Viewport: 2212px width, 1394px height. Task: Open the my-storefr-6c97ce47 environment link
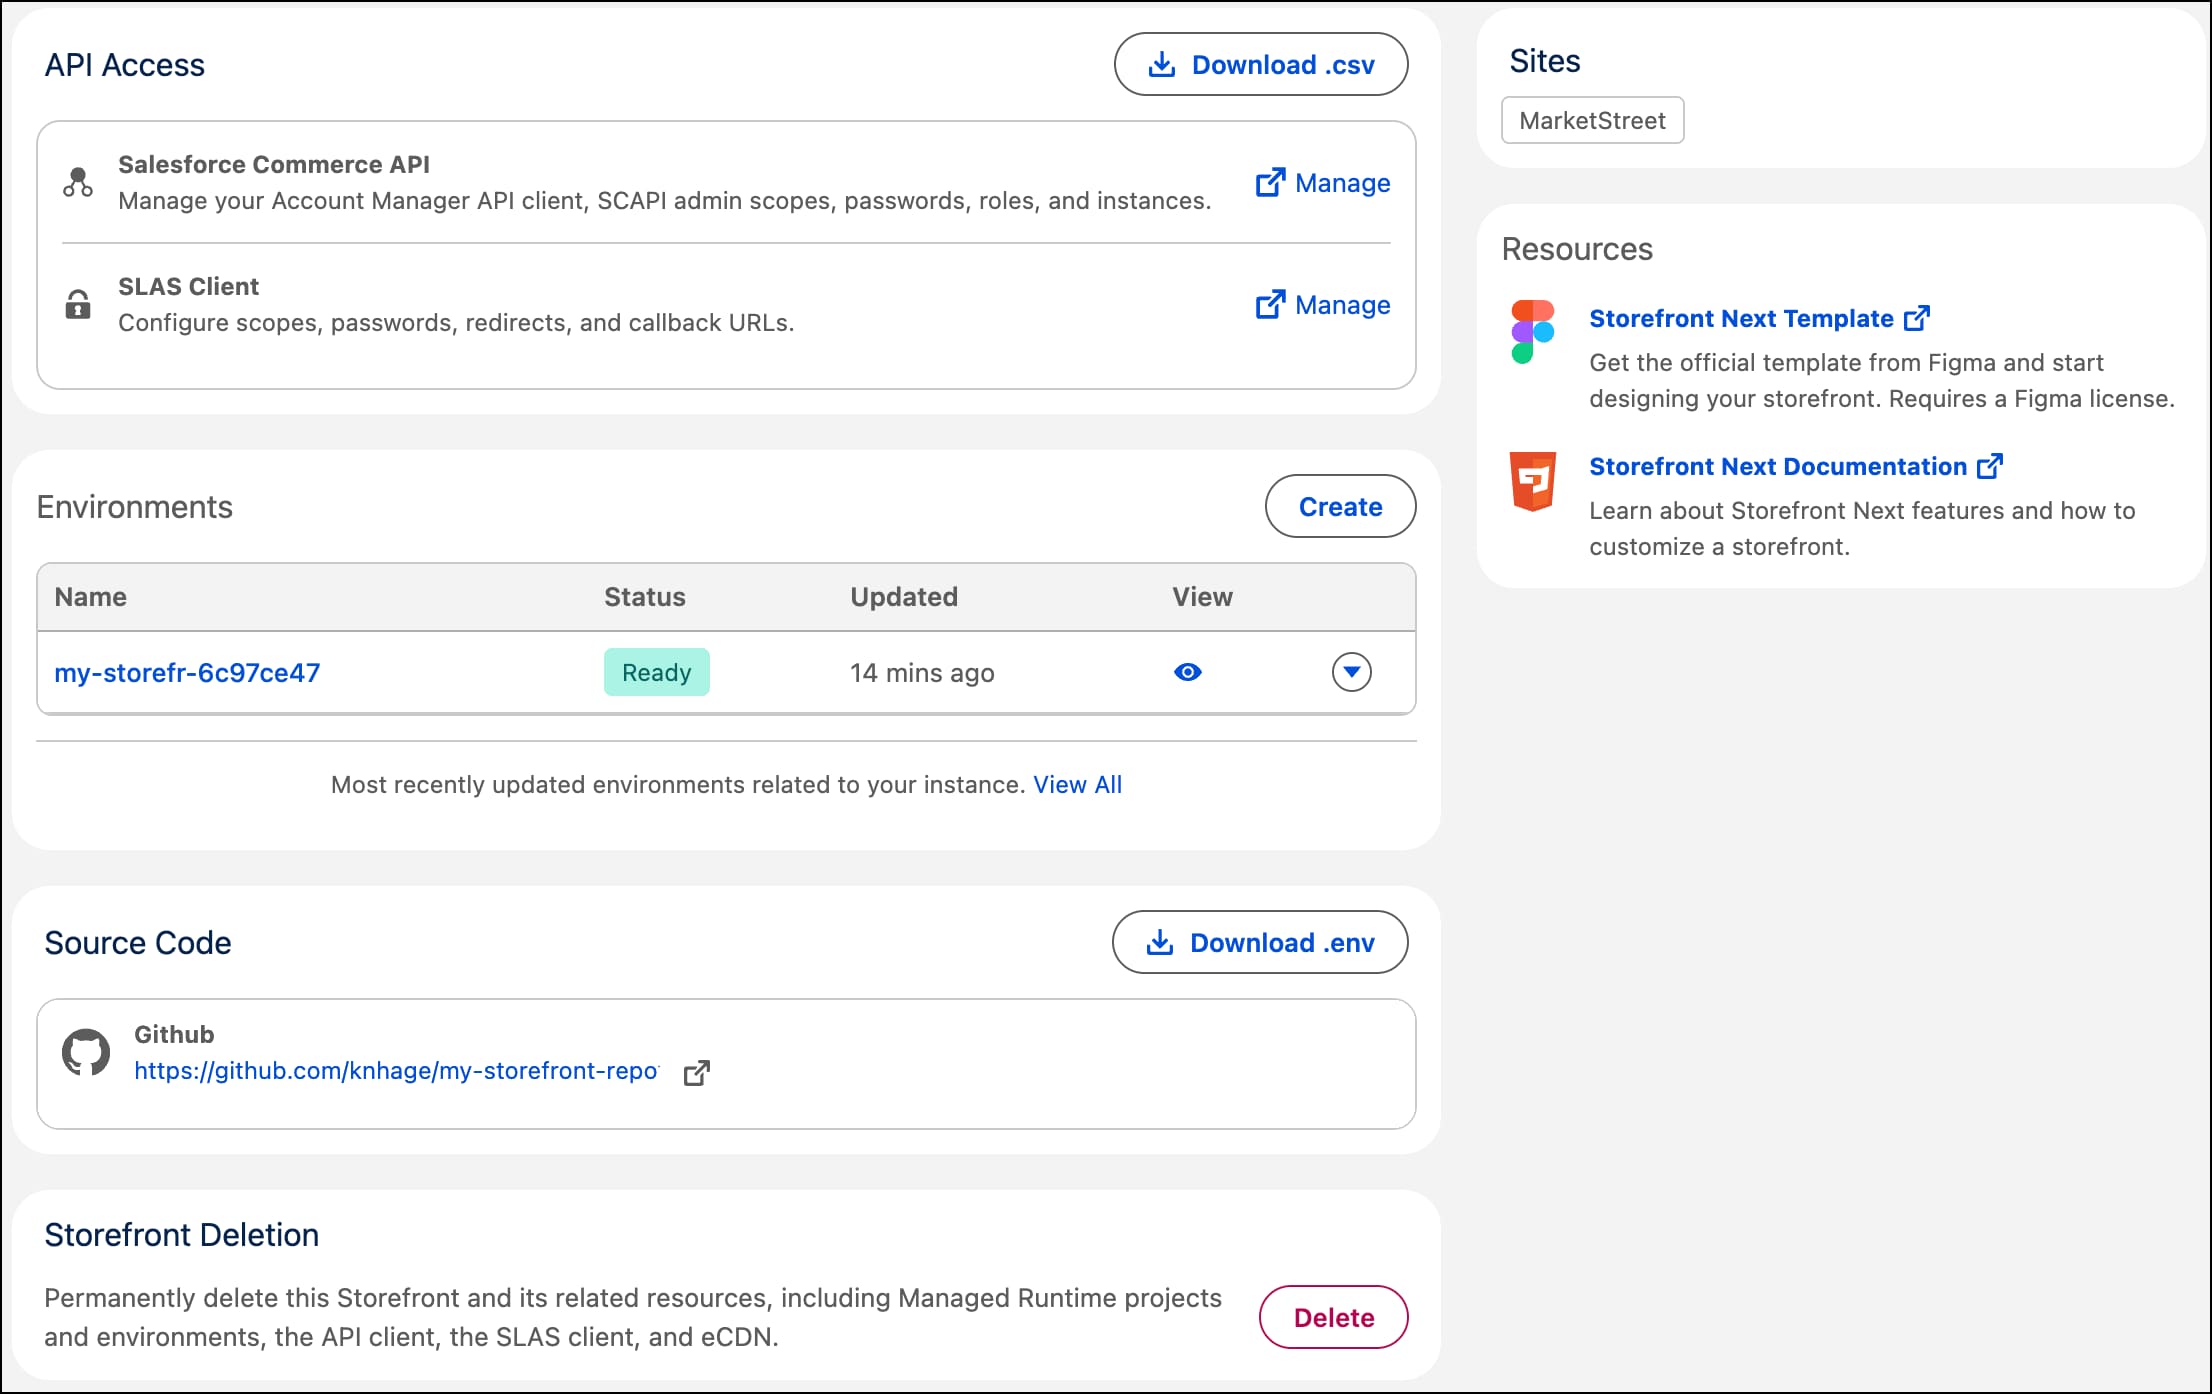point(187,673)
